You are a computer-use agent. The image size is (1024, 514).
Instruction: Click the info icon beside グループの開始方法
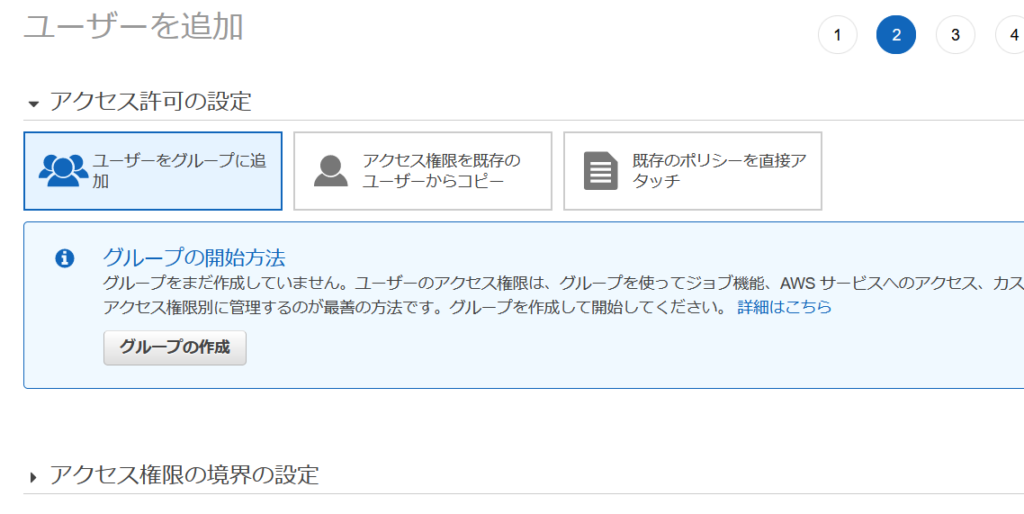[x=64, y=259]
